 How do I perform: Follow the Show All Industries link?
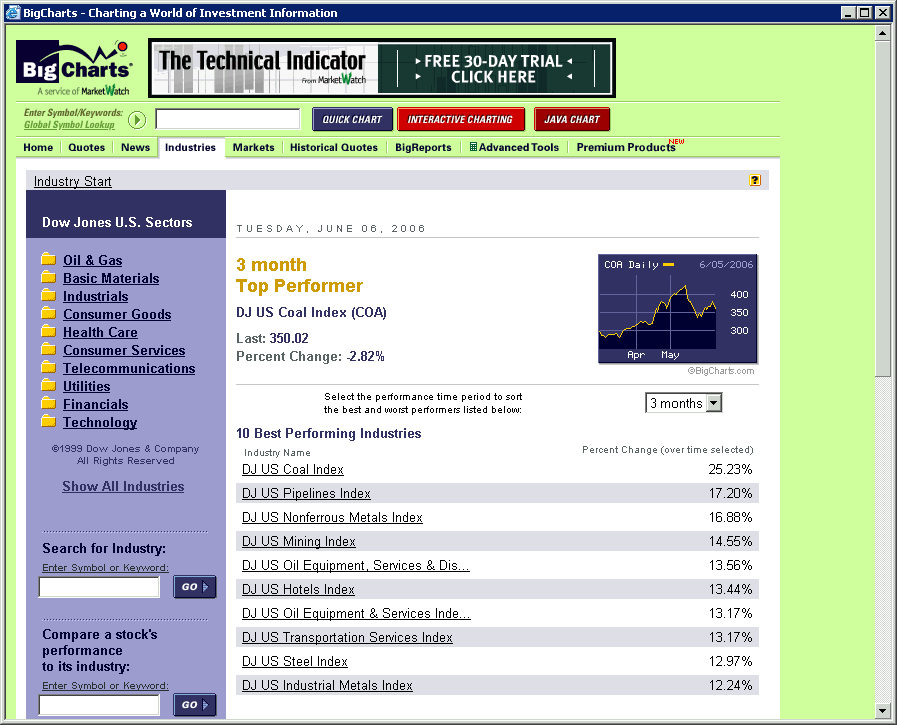[x=122, y=486]
